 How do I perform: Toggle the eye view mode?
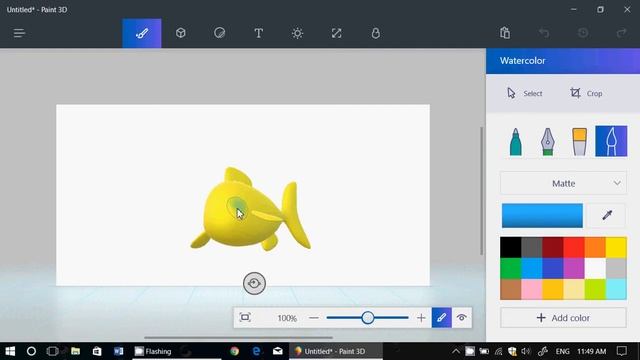point(462,318)
